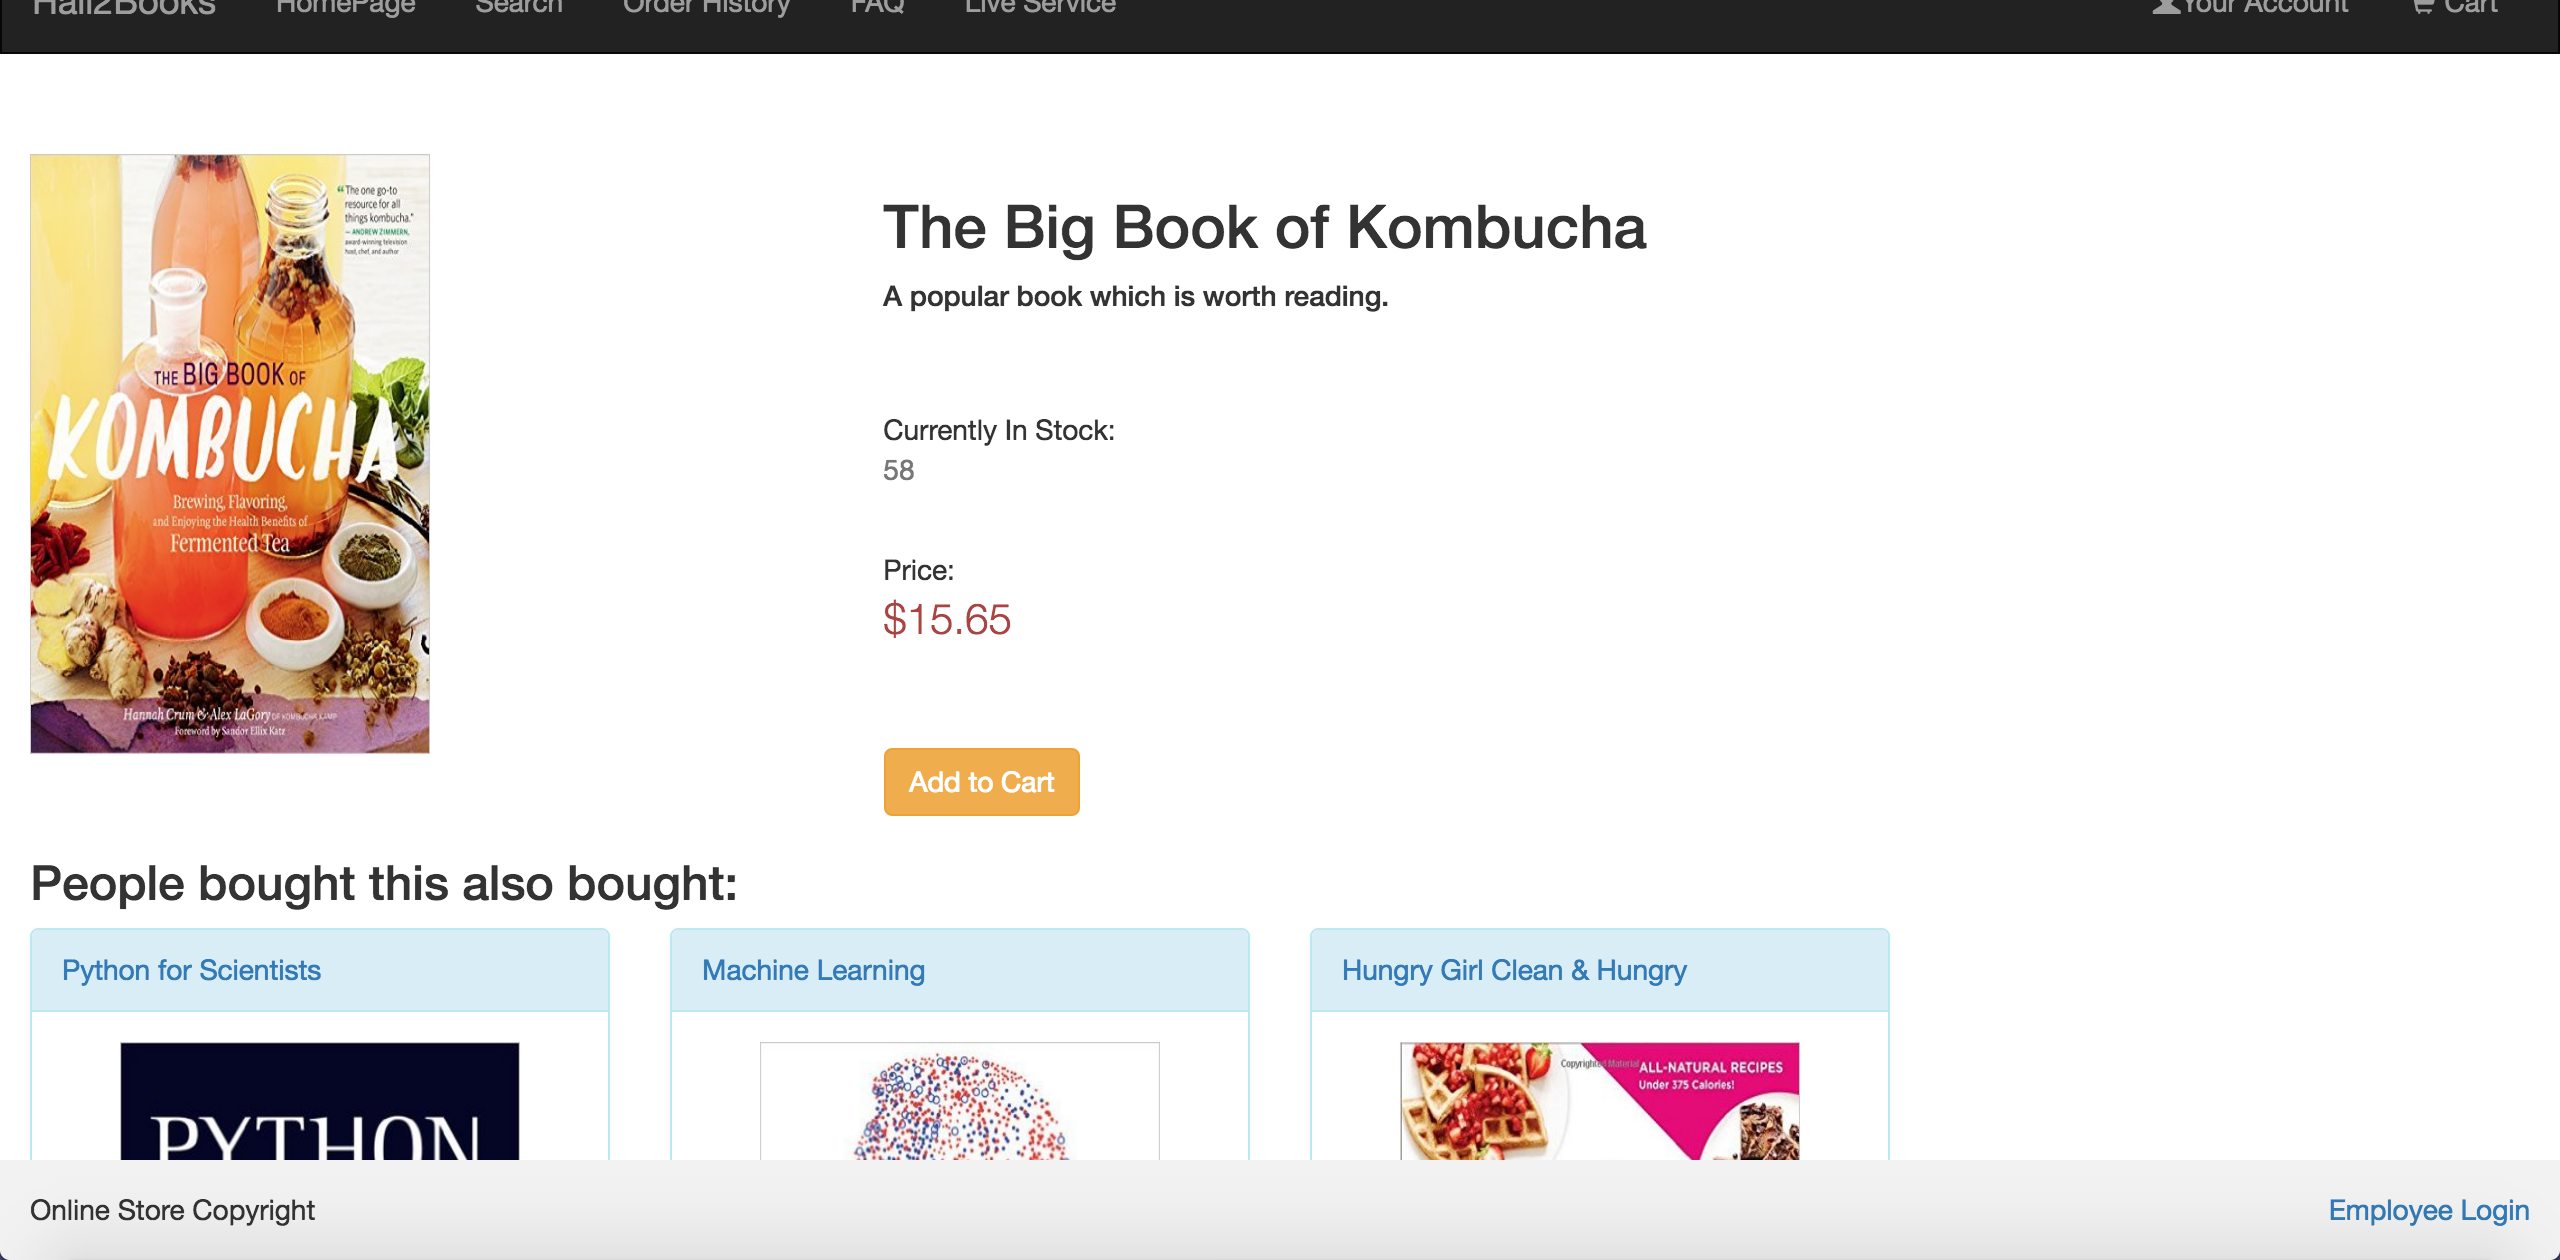
Task: Click the Hungry Girl cover thumbnail
Action: (x=1600, y=1101)
